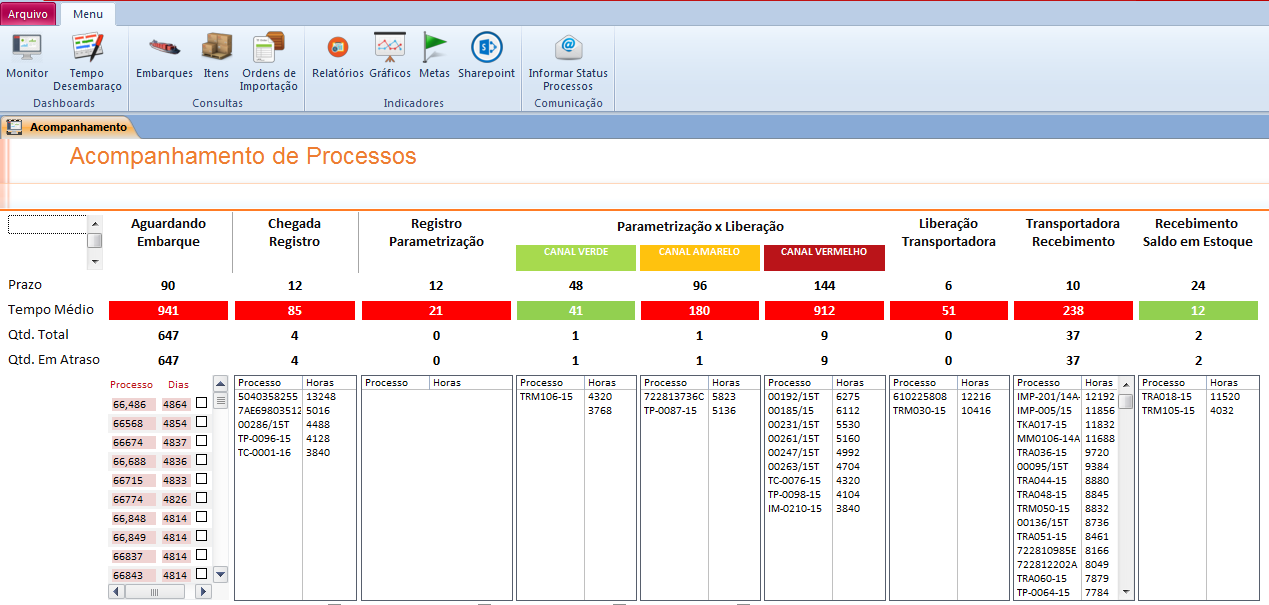Select the Menu ribbon tab
The width and height of the screenshot is (1269, 605).
coord(87,14)
